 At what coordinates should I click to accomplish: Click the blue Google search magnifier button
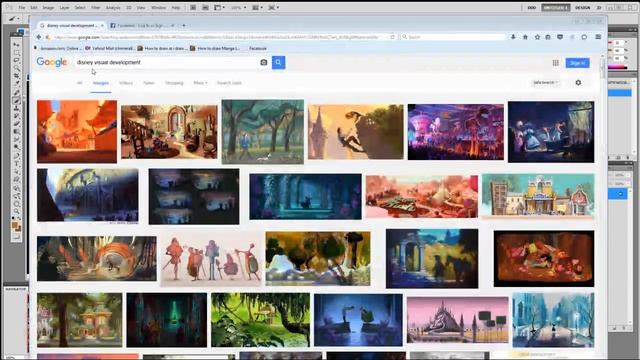pos(278,62)
